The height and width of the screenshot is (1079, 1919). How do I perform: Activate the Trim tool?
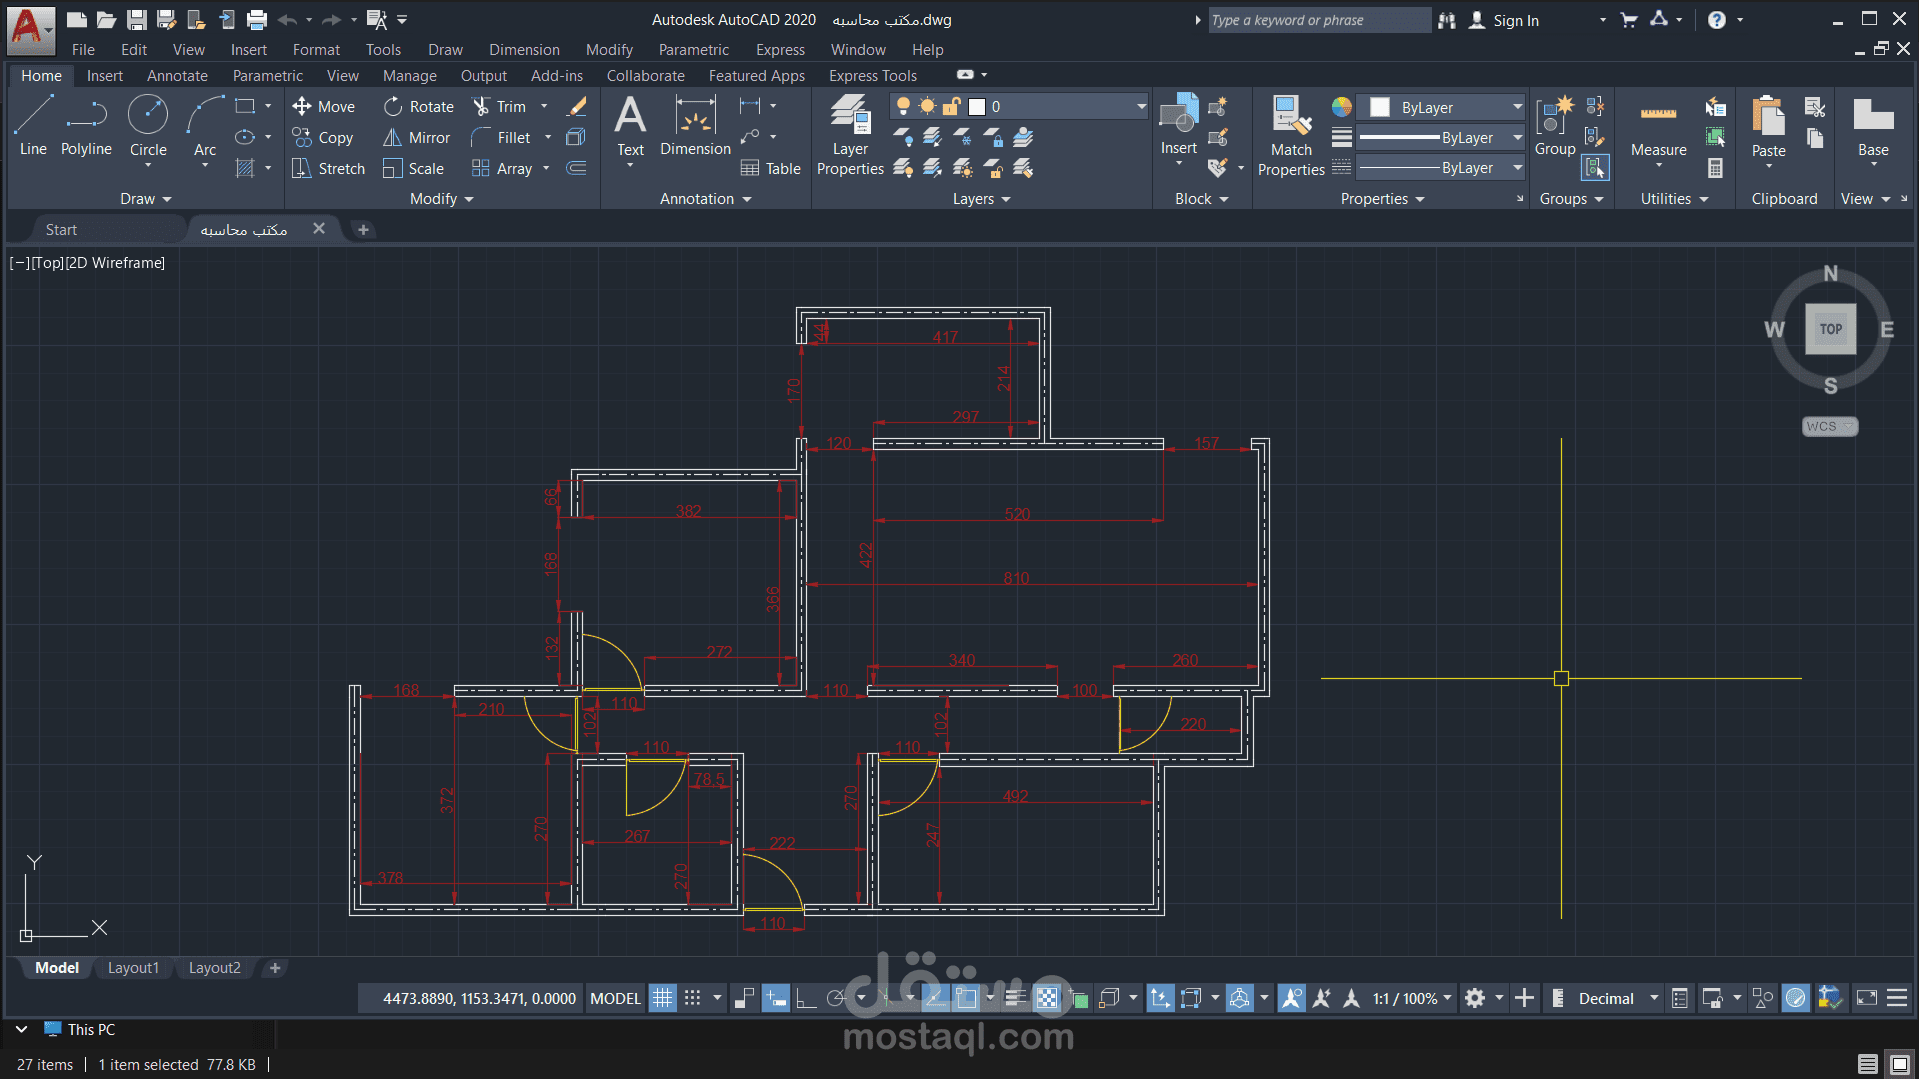[x=499, y=107]
